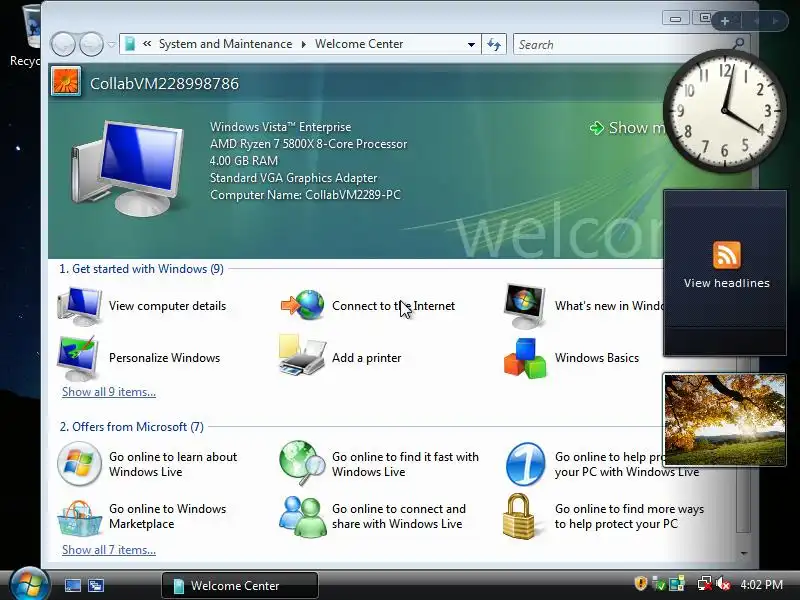
Task: Click the scrollbar down arrow
Action: tap(744, 553)
